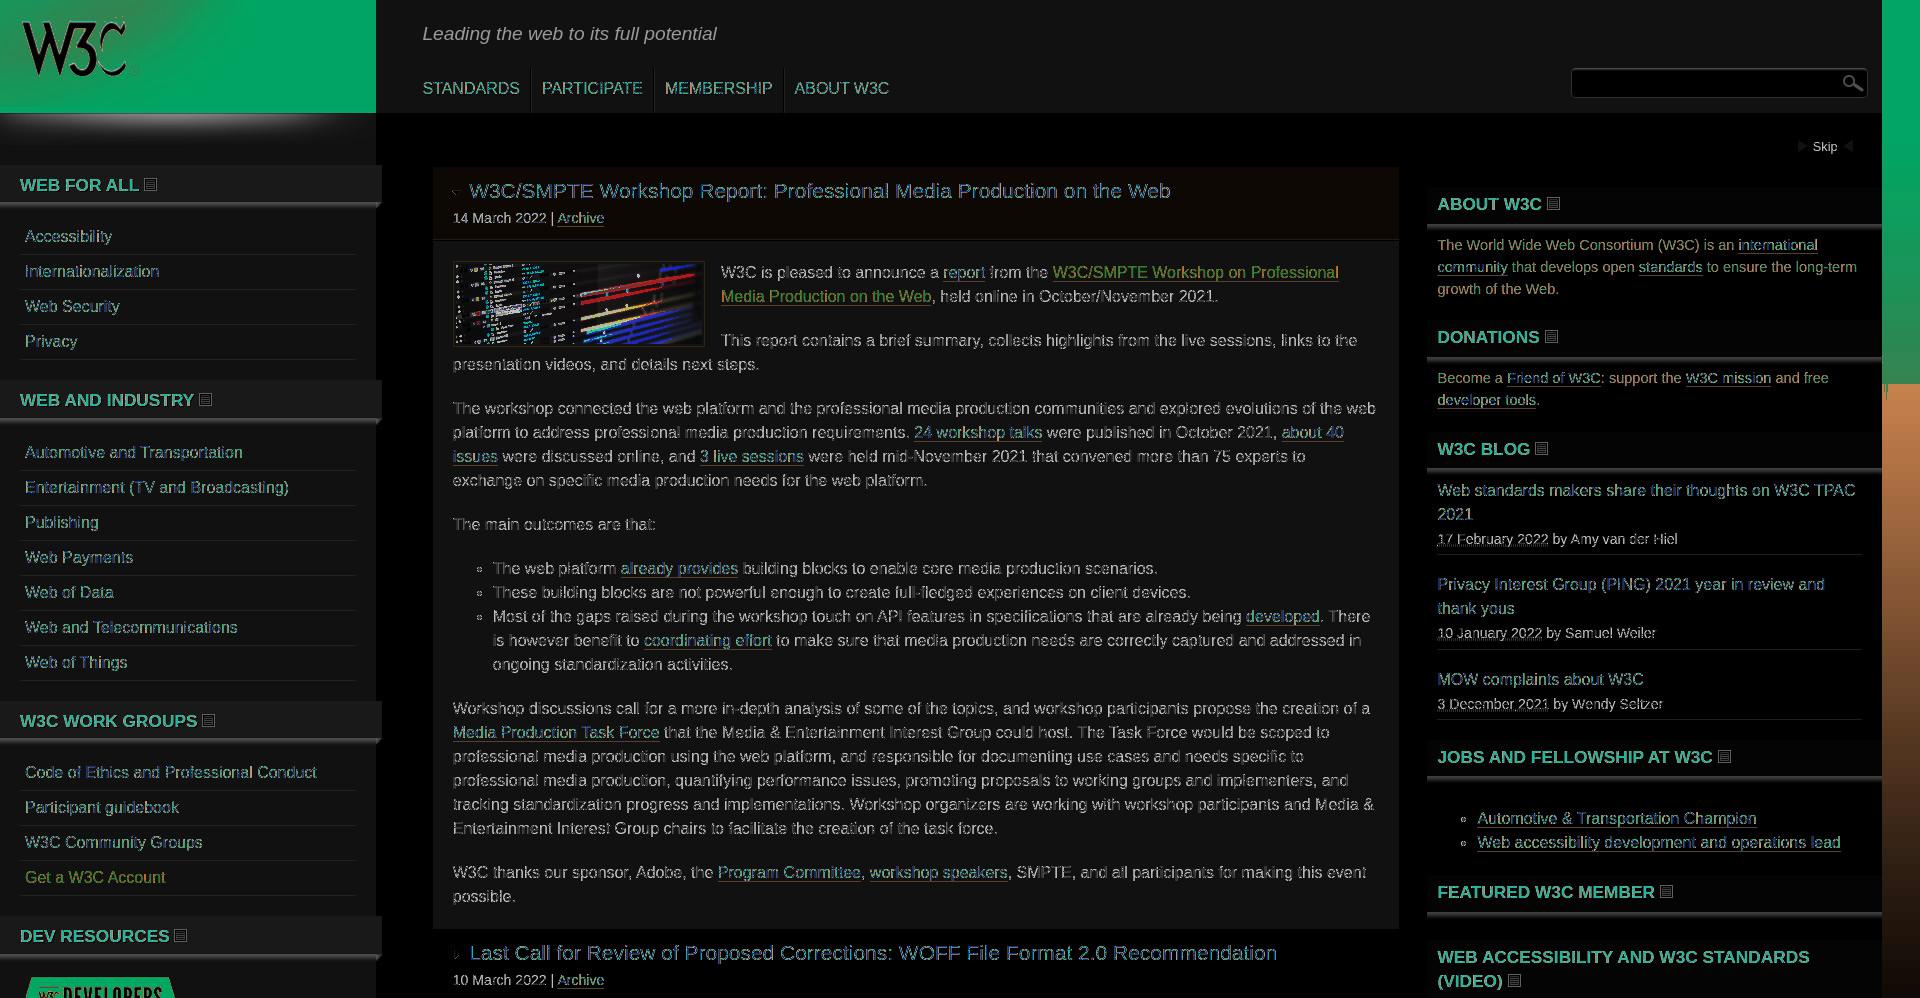Open the Accessibility link

[68, 237]
